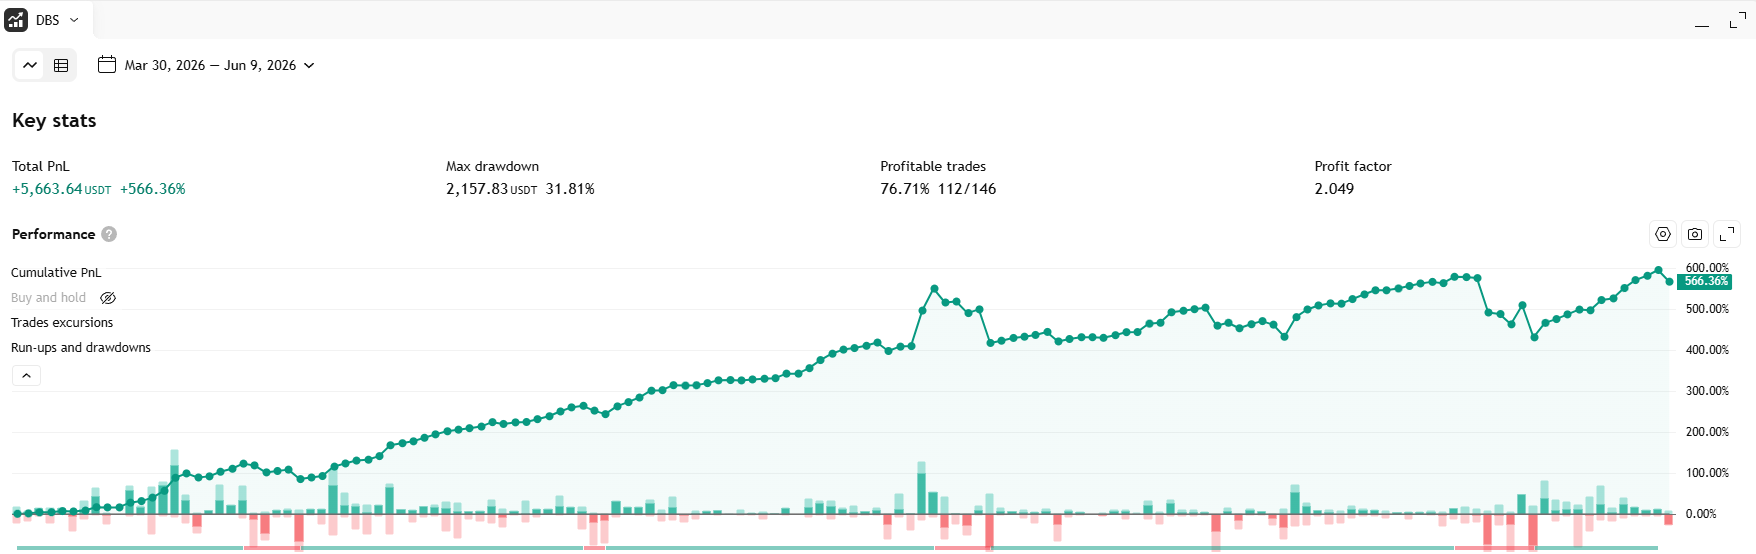Toggle the Cumulative PnL series
The image size is (1756, 554).
click(x=56, y=273)
